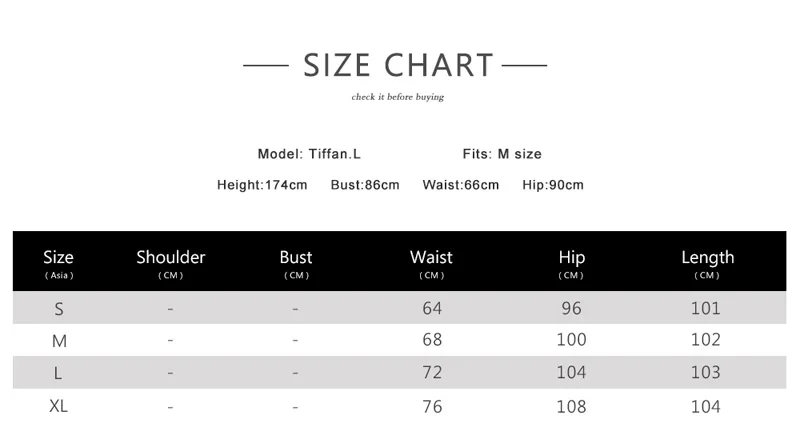
Task: Select the S size row label
Action: click(59, 309)
